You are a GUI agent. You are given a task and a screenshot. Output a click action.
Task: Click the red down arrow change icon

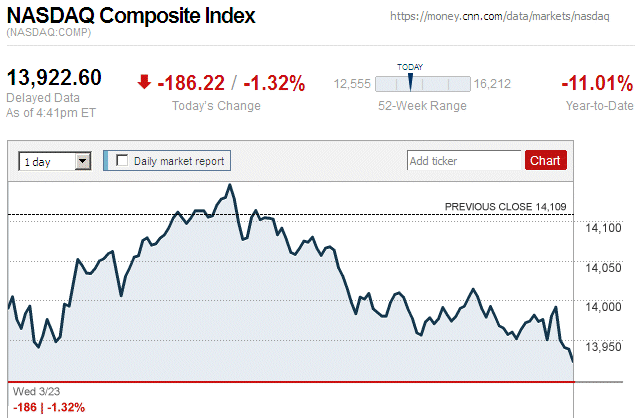pos(145,82)
